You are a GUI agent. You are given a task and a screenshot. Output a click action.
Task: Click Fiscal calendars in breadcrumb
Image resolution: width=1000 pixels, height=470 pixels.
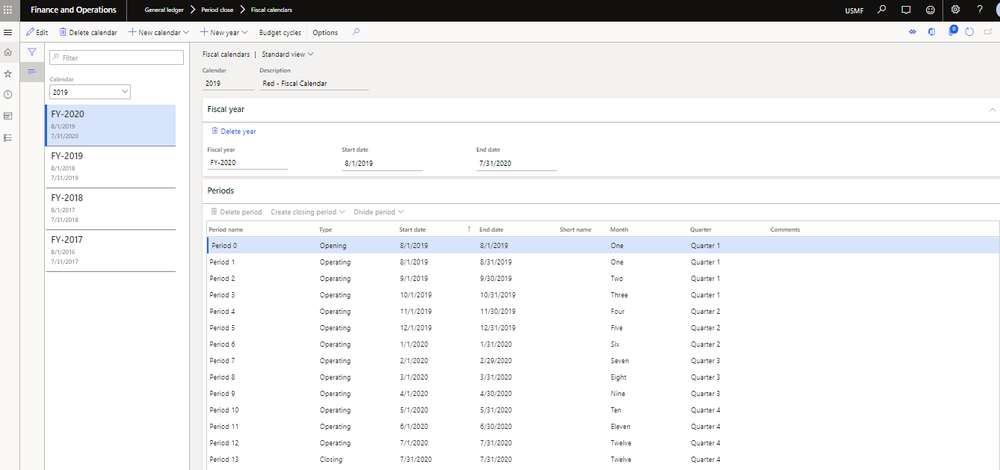coord(272,10)
